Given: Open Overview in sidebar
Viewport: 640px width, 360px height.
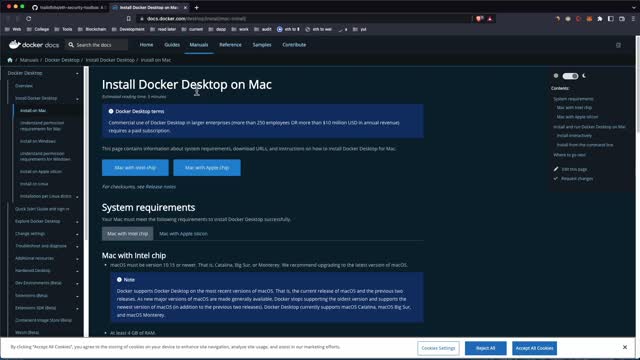Looking at the screenshot, I should (24, 86).
